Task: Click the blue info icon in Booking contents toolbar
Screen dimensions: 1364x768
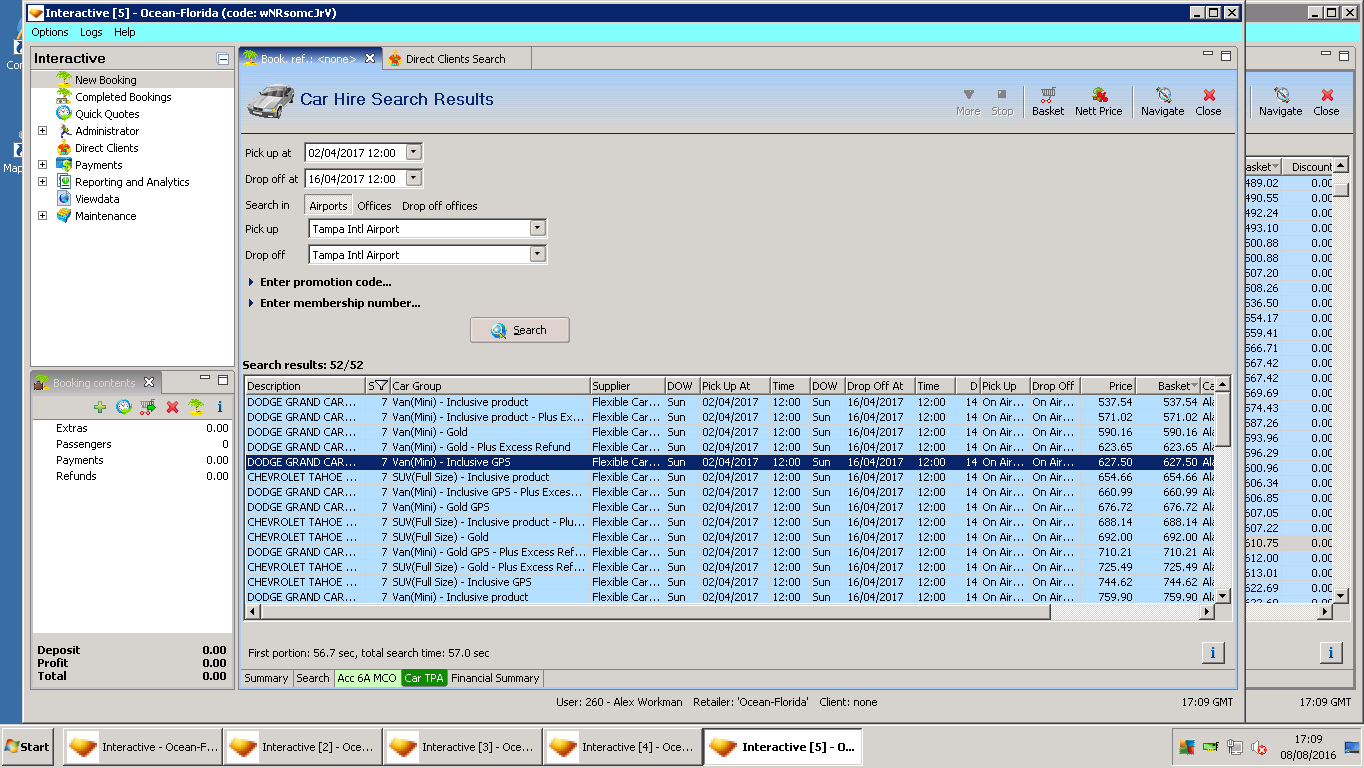Action: (219, 407)
